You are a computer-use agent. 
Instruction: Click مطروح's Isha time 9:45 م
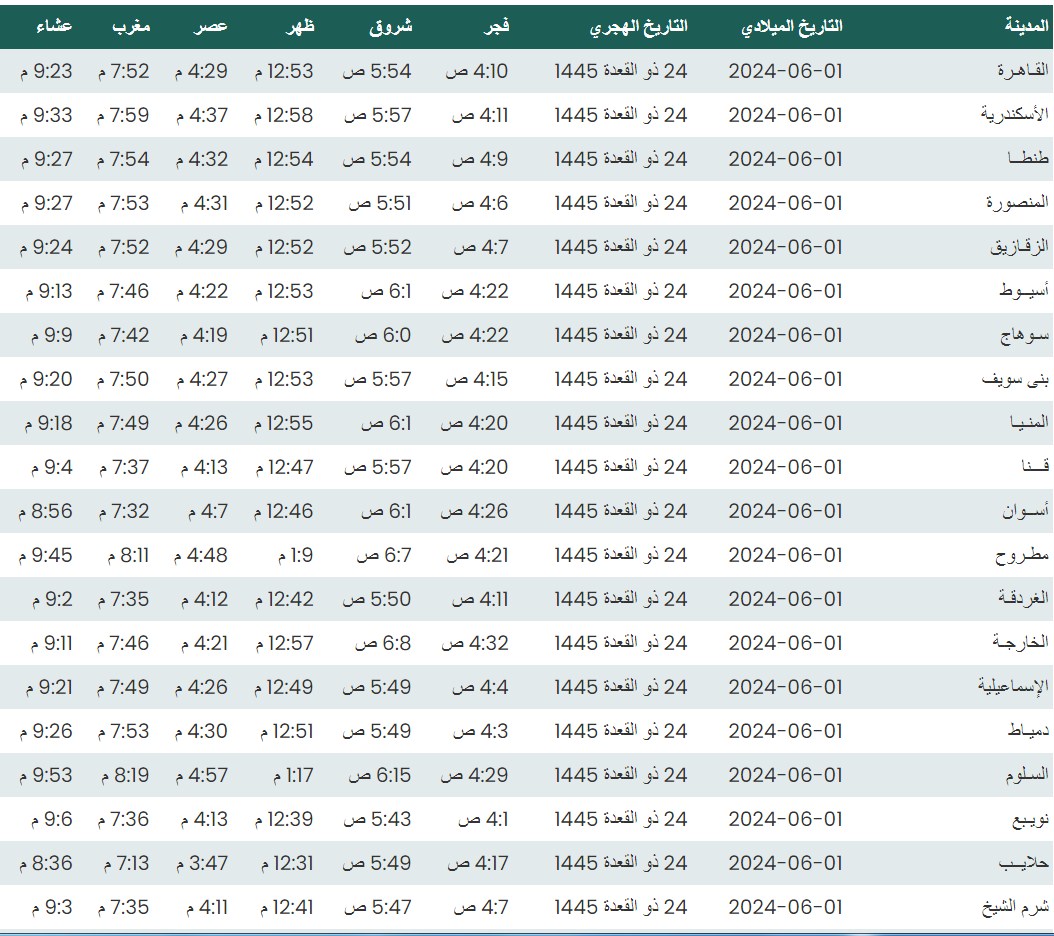pyautogui.click(x=45, y=555)
